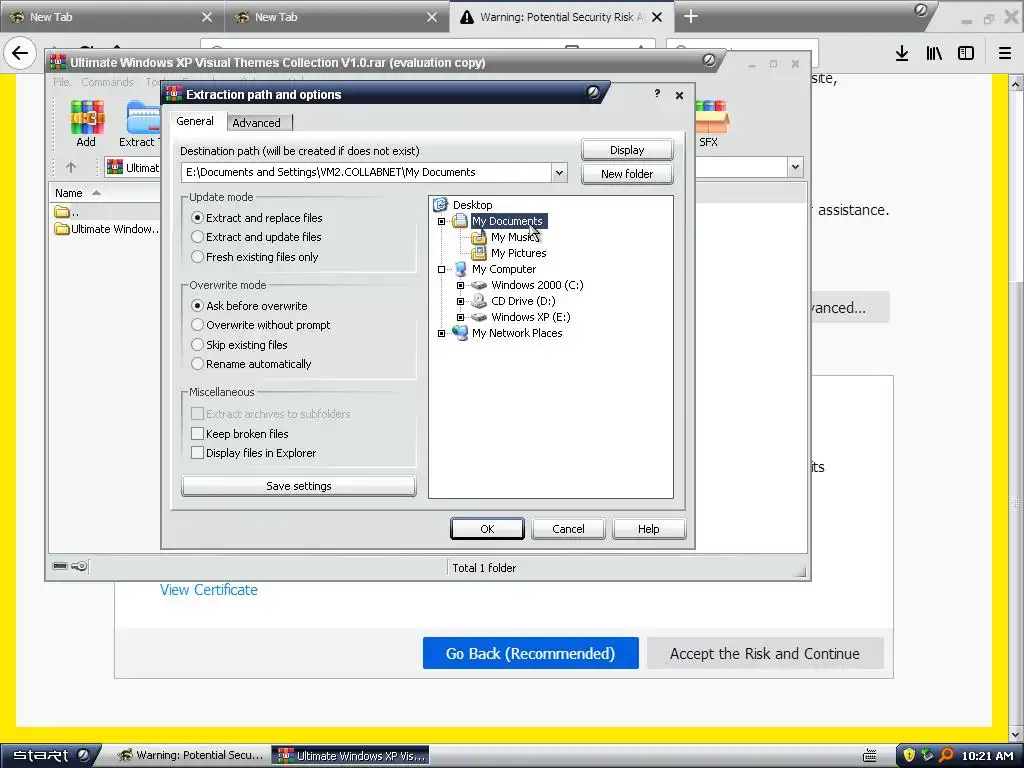This screenshot has height=768, width=1024.
Task: Click the drive icon in WinRAR status bar
Action: pyautogui.click(x=59, y=566)
